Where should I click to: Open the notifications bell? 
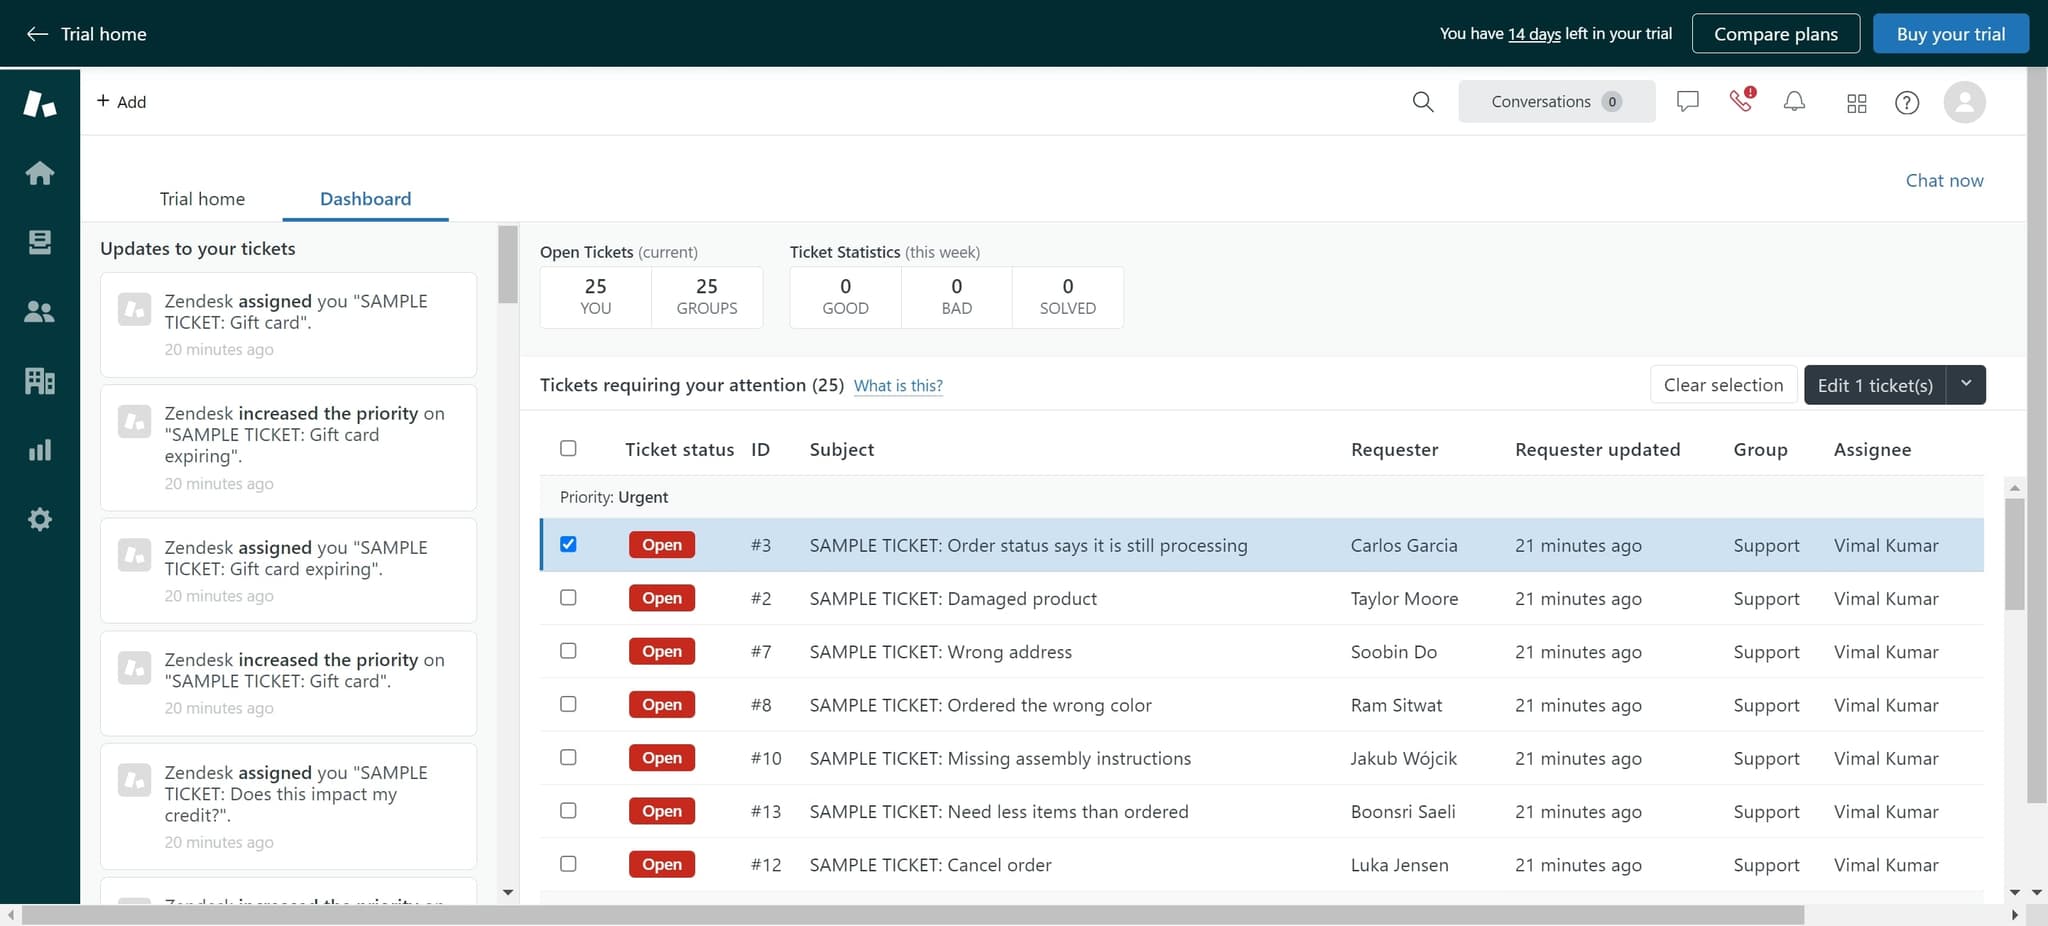(1794, 101)
